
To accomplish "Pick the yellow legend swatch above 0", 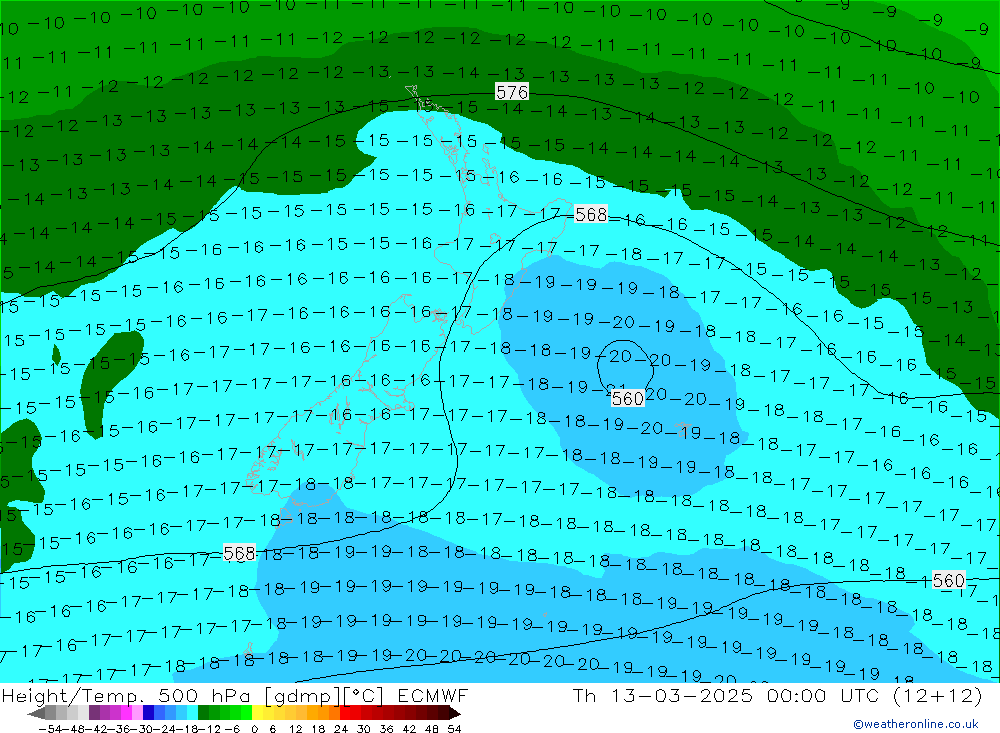I will pyautogui.click(x=257, y=713).
